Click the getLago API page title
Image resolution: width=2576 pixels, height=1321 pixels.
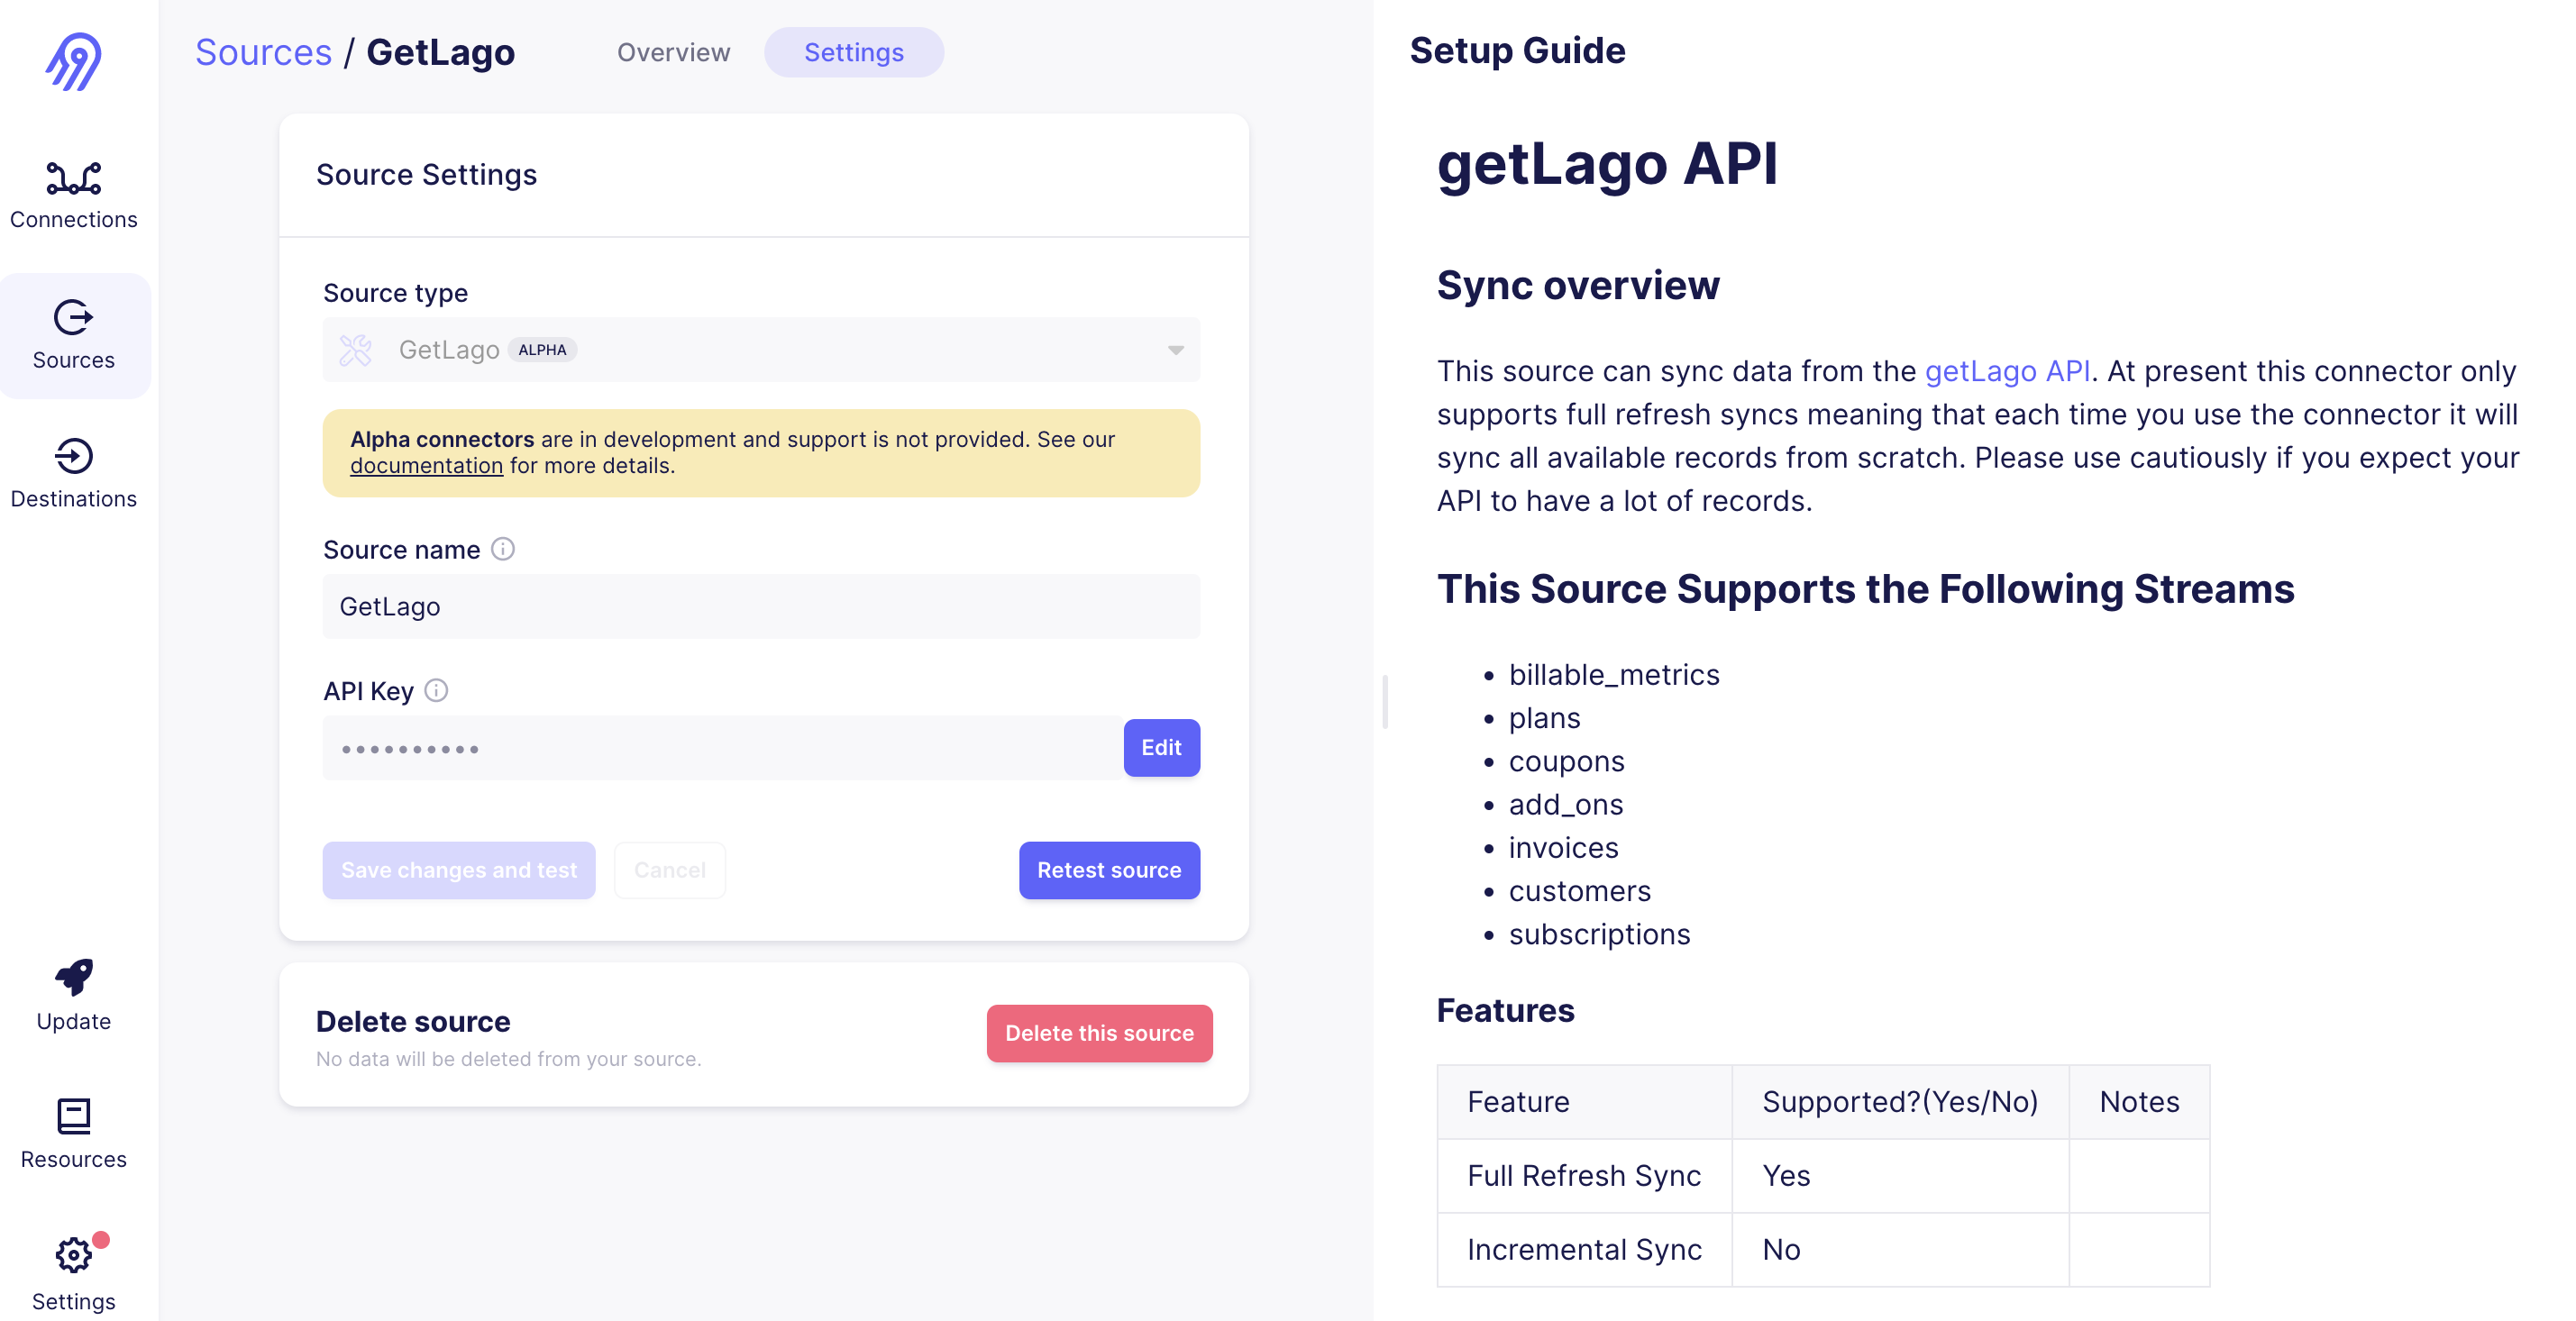pos(1607,164)
